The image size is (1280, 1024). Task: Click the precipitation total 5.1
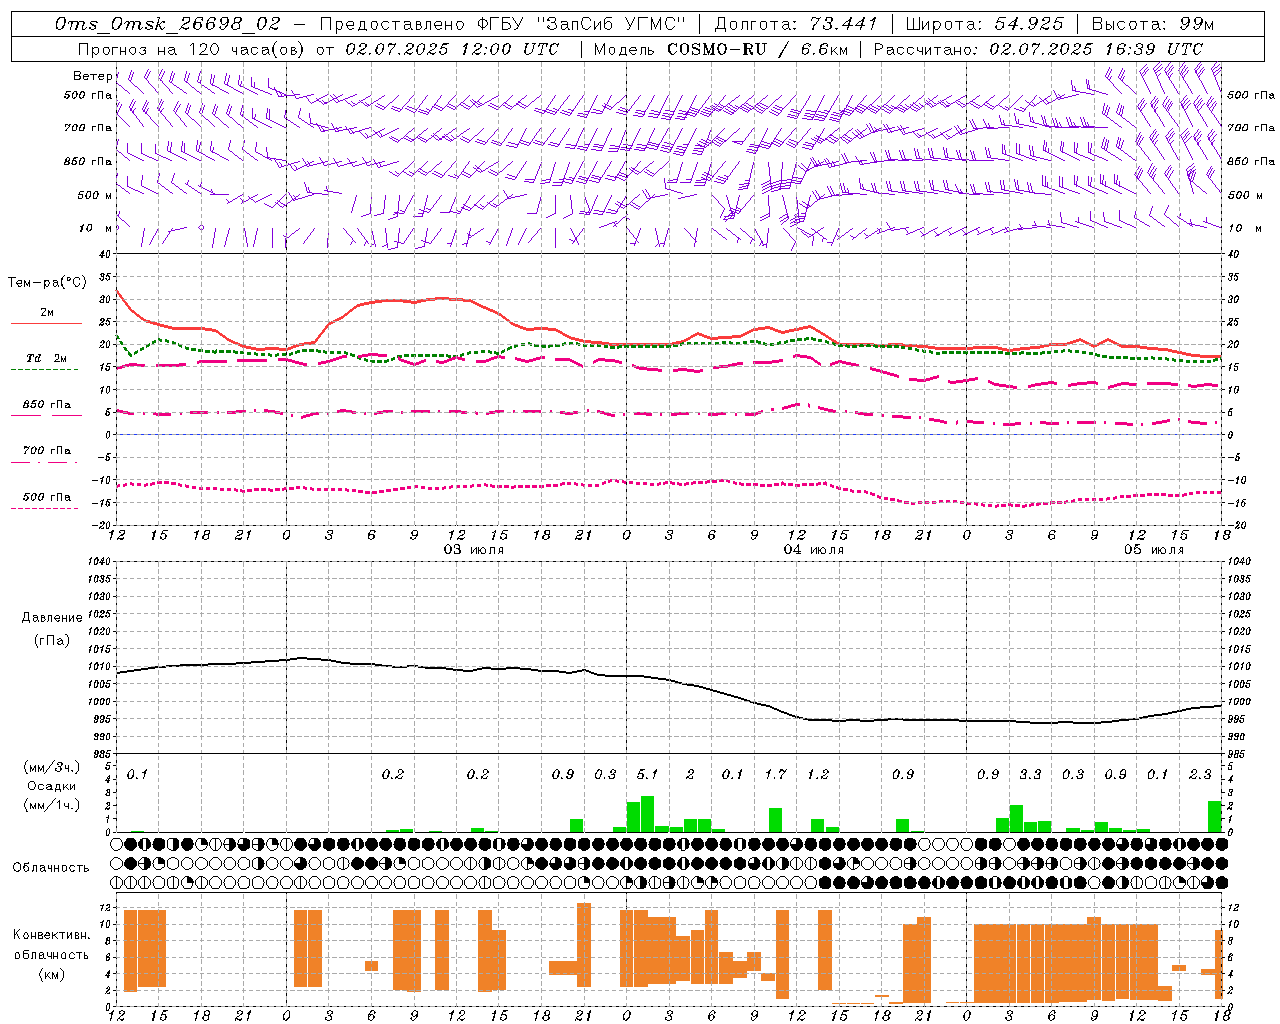[x=647, y=774]
